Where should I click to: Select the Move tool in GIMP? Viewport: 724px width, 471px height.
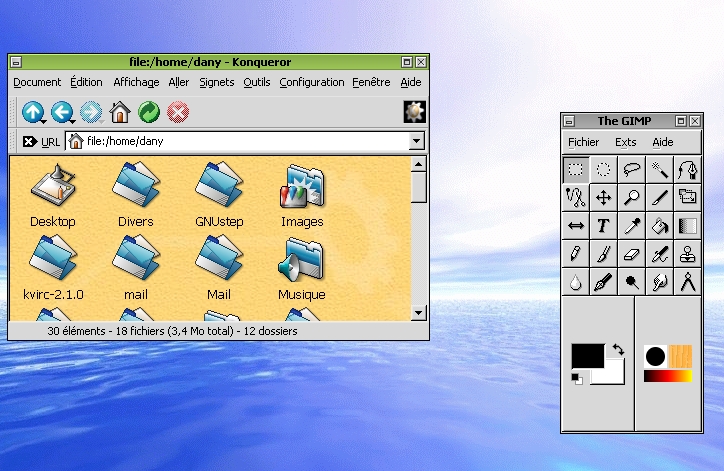[603, 198]
